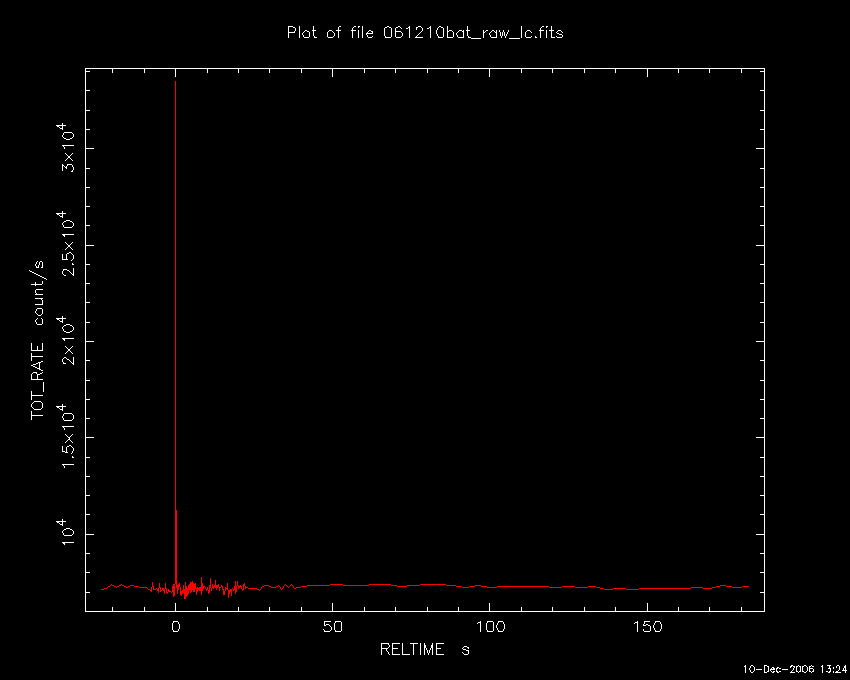Click y-axis tick label '2.5×10⁴'
850x680 pixels.
point(68,244)
